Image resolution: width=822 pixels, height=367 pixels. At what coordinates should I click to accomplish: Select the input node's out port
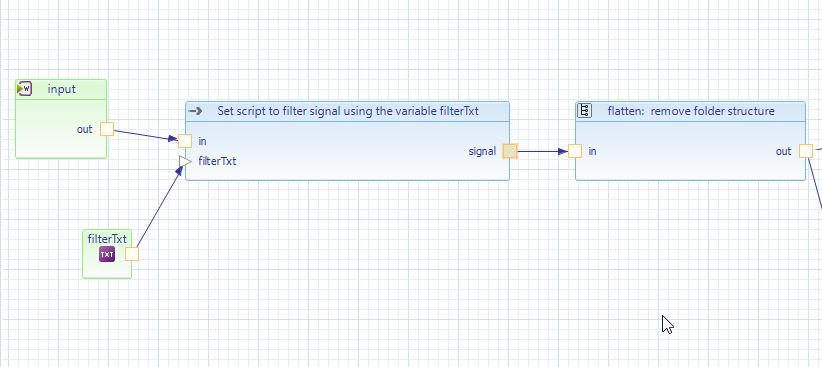click(x=107, y=129)
